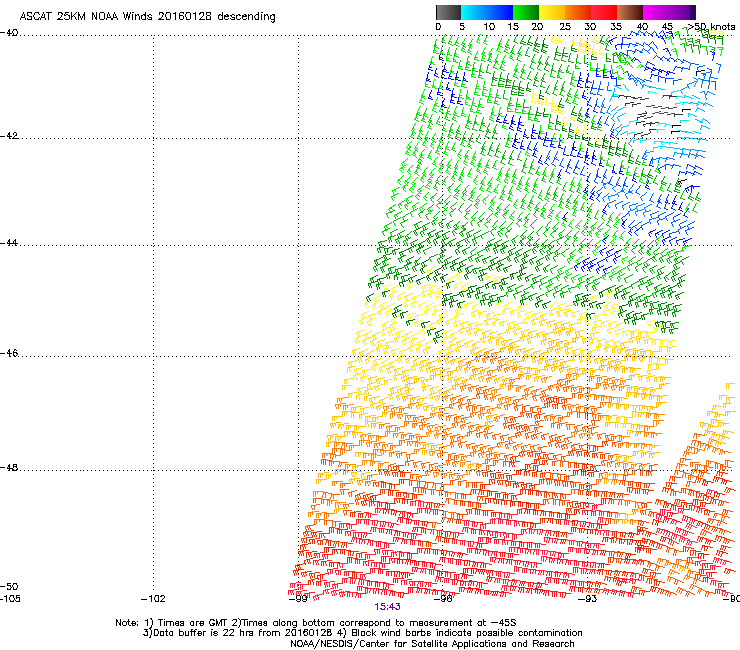
Task: Click the '25' knots scale label
Action: (x=565, y=27)
